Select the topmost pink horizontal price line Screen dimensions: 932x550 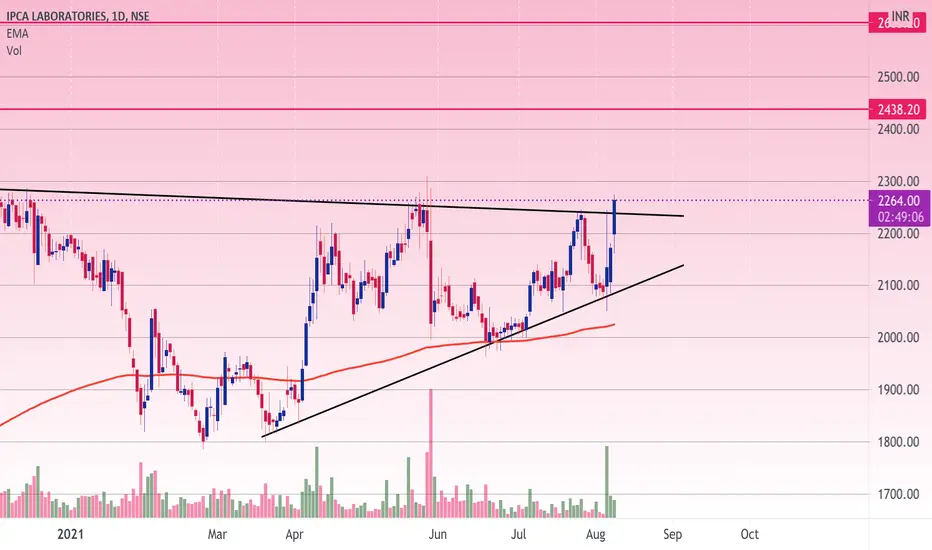point(434,23)
